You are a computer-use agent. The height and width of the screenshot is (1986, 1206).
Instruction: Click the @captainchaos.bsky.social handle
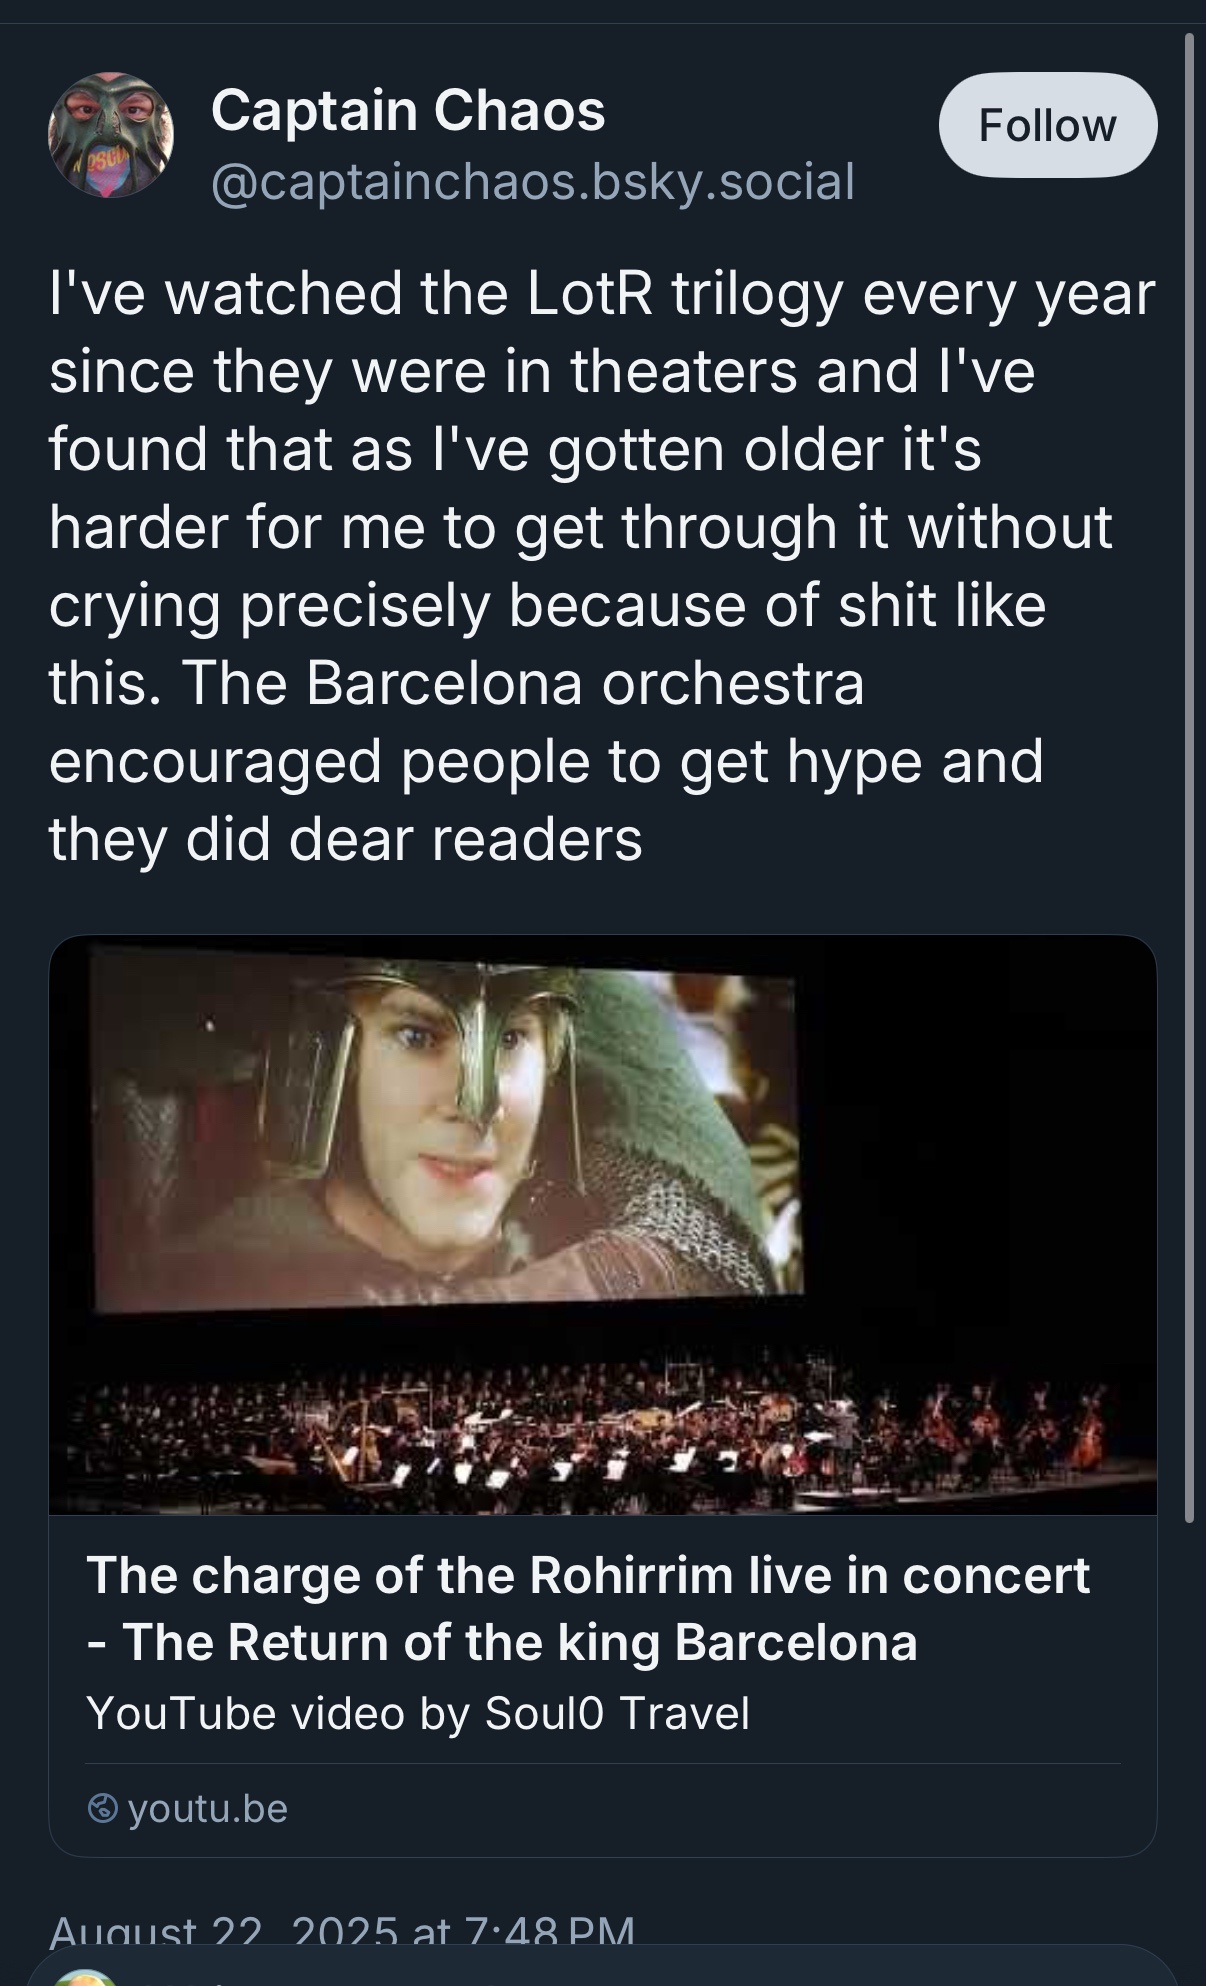point(533,182)
